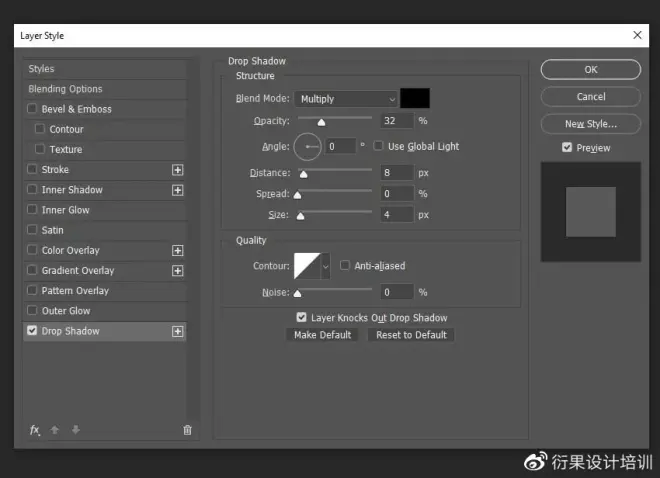Click the Opacity value field showing 32
This screenshot has height=478, width=660.
click(397, 121)
